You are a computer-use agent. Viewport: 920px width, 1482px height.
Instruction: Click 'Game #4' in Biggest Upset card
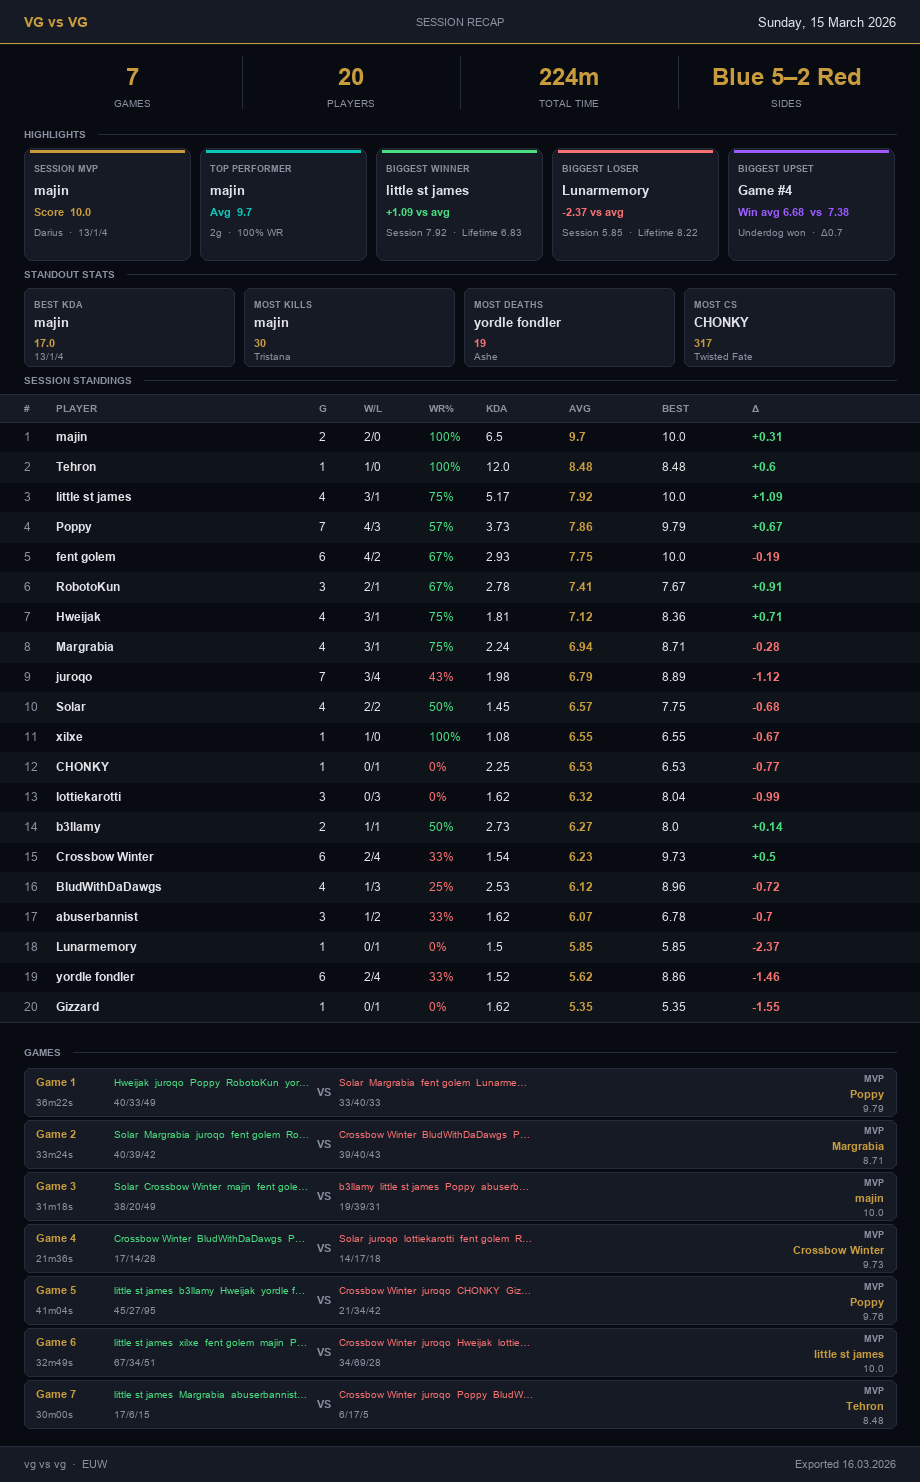765,190
